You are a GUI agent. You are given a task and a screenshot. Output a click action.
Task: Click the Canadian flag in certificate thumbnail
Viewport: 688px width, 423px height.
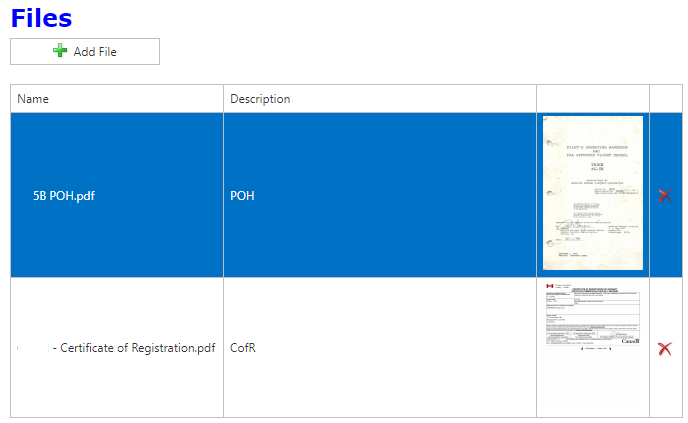549,286
